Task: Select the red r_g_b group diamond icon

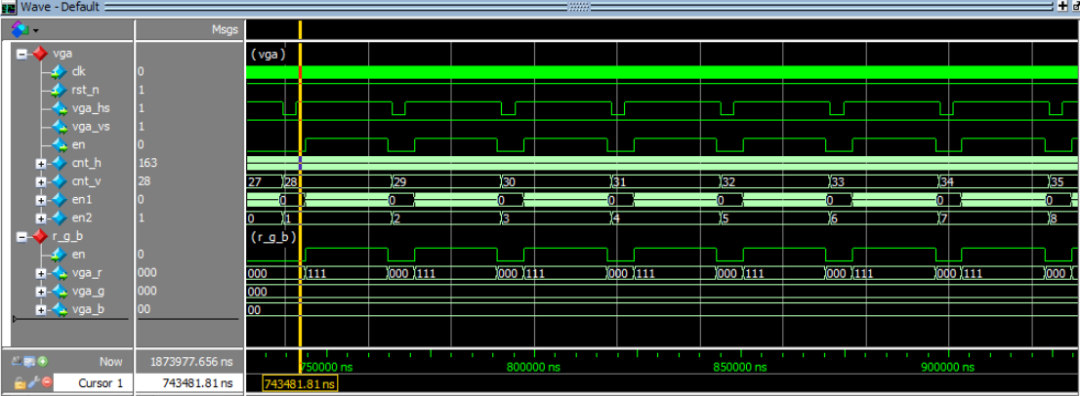Action: click(x=39, y=236)
